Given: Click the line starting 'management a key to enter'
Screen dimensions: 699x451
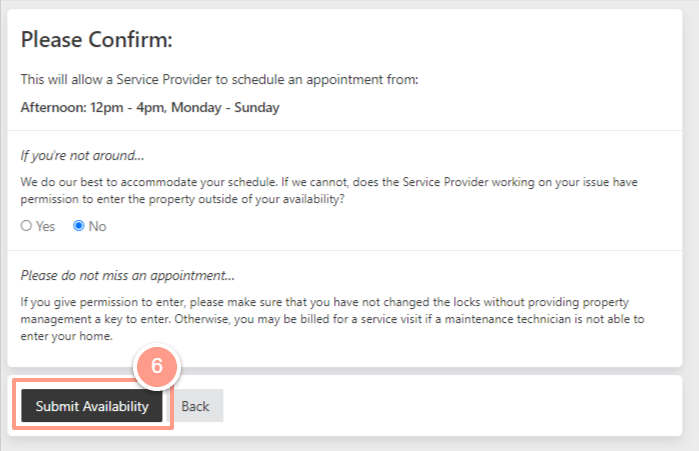Looking at the screenshot, I should click(333, 319).
